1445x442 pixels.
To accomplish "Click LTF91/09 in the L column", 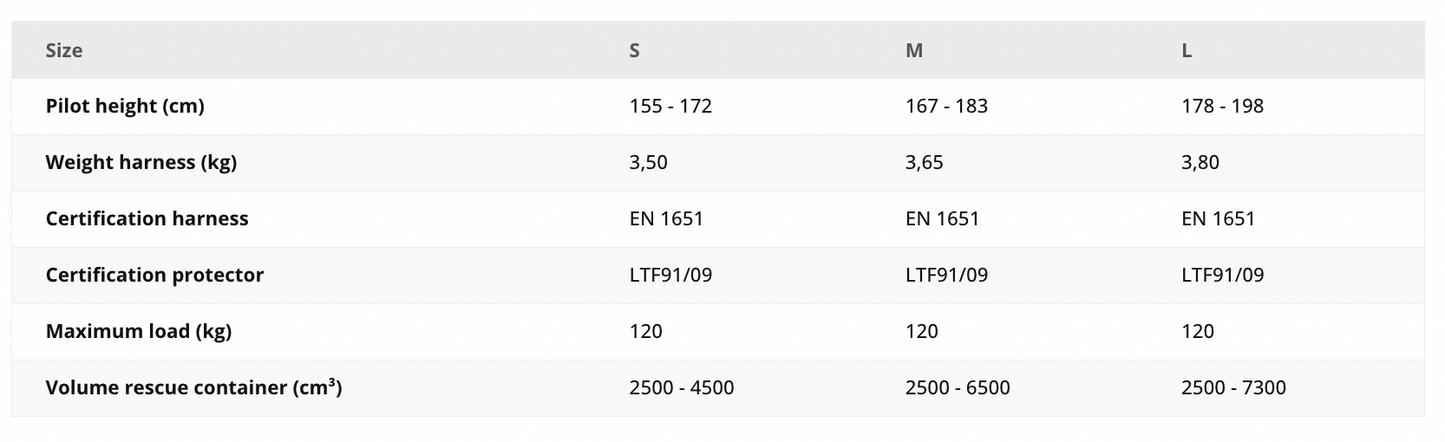I will 1223,275.
